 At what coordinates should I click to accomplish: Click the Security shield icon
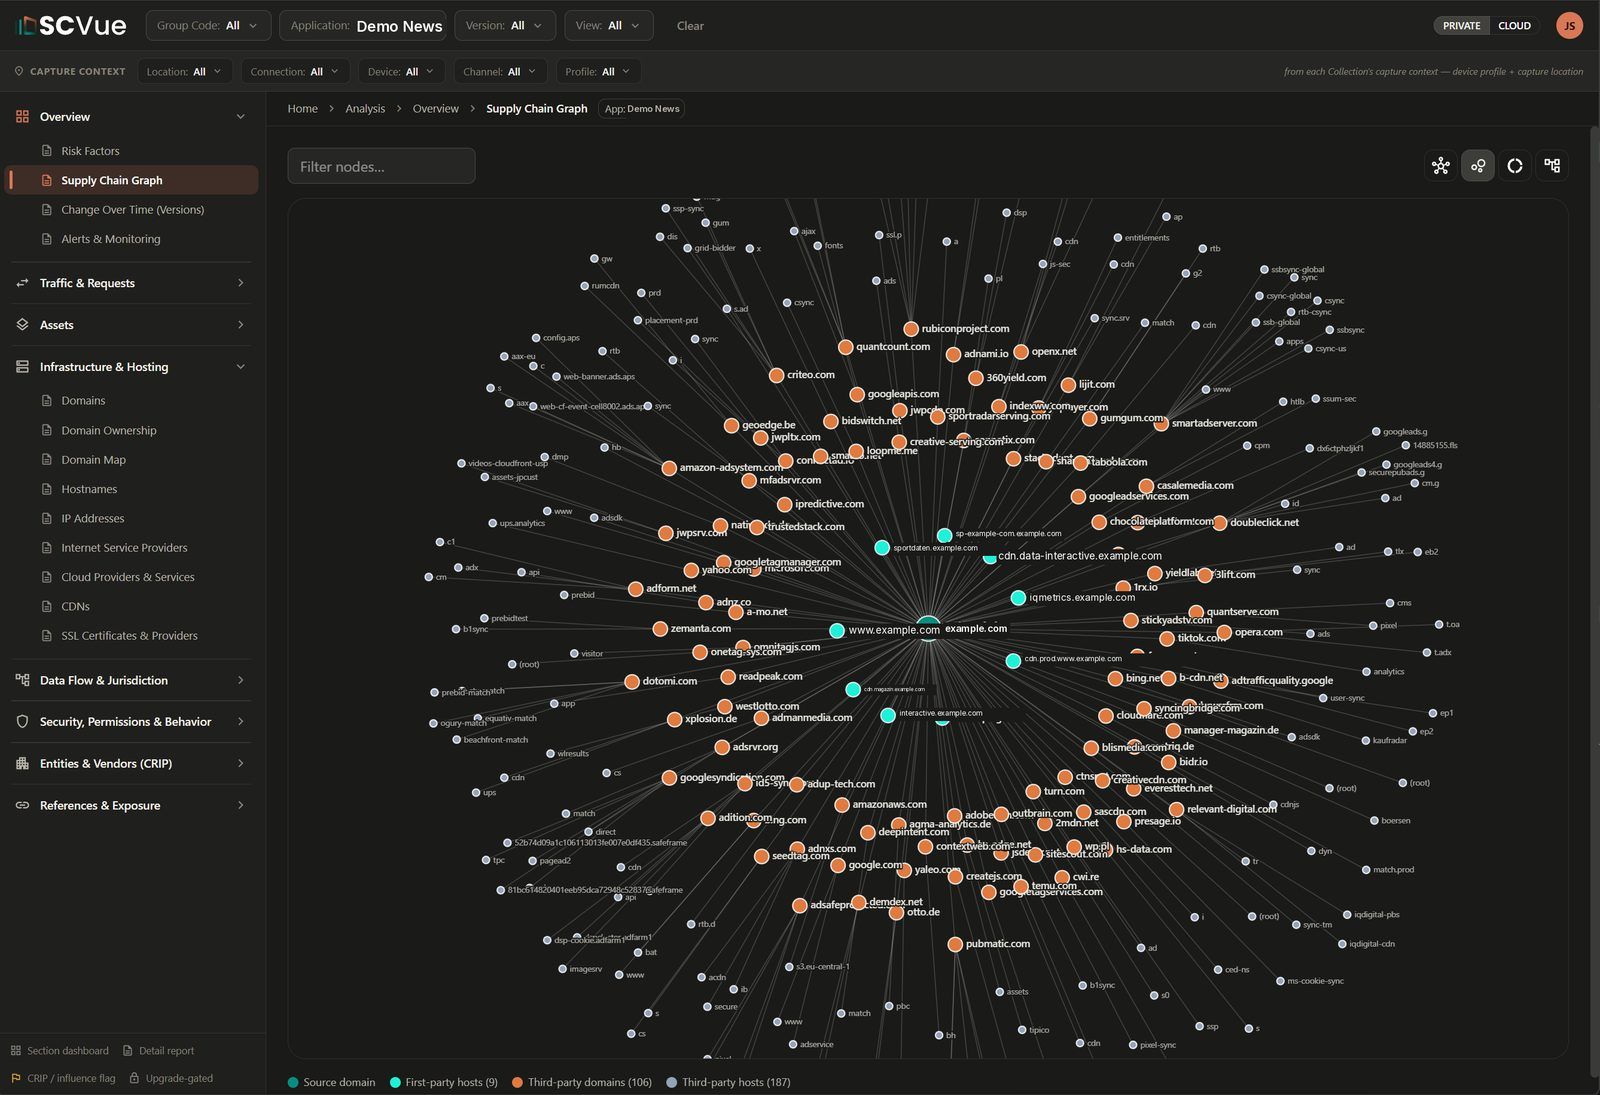(x=22, y=722)
